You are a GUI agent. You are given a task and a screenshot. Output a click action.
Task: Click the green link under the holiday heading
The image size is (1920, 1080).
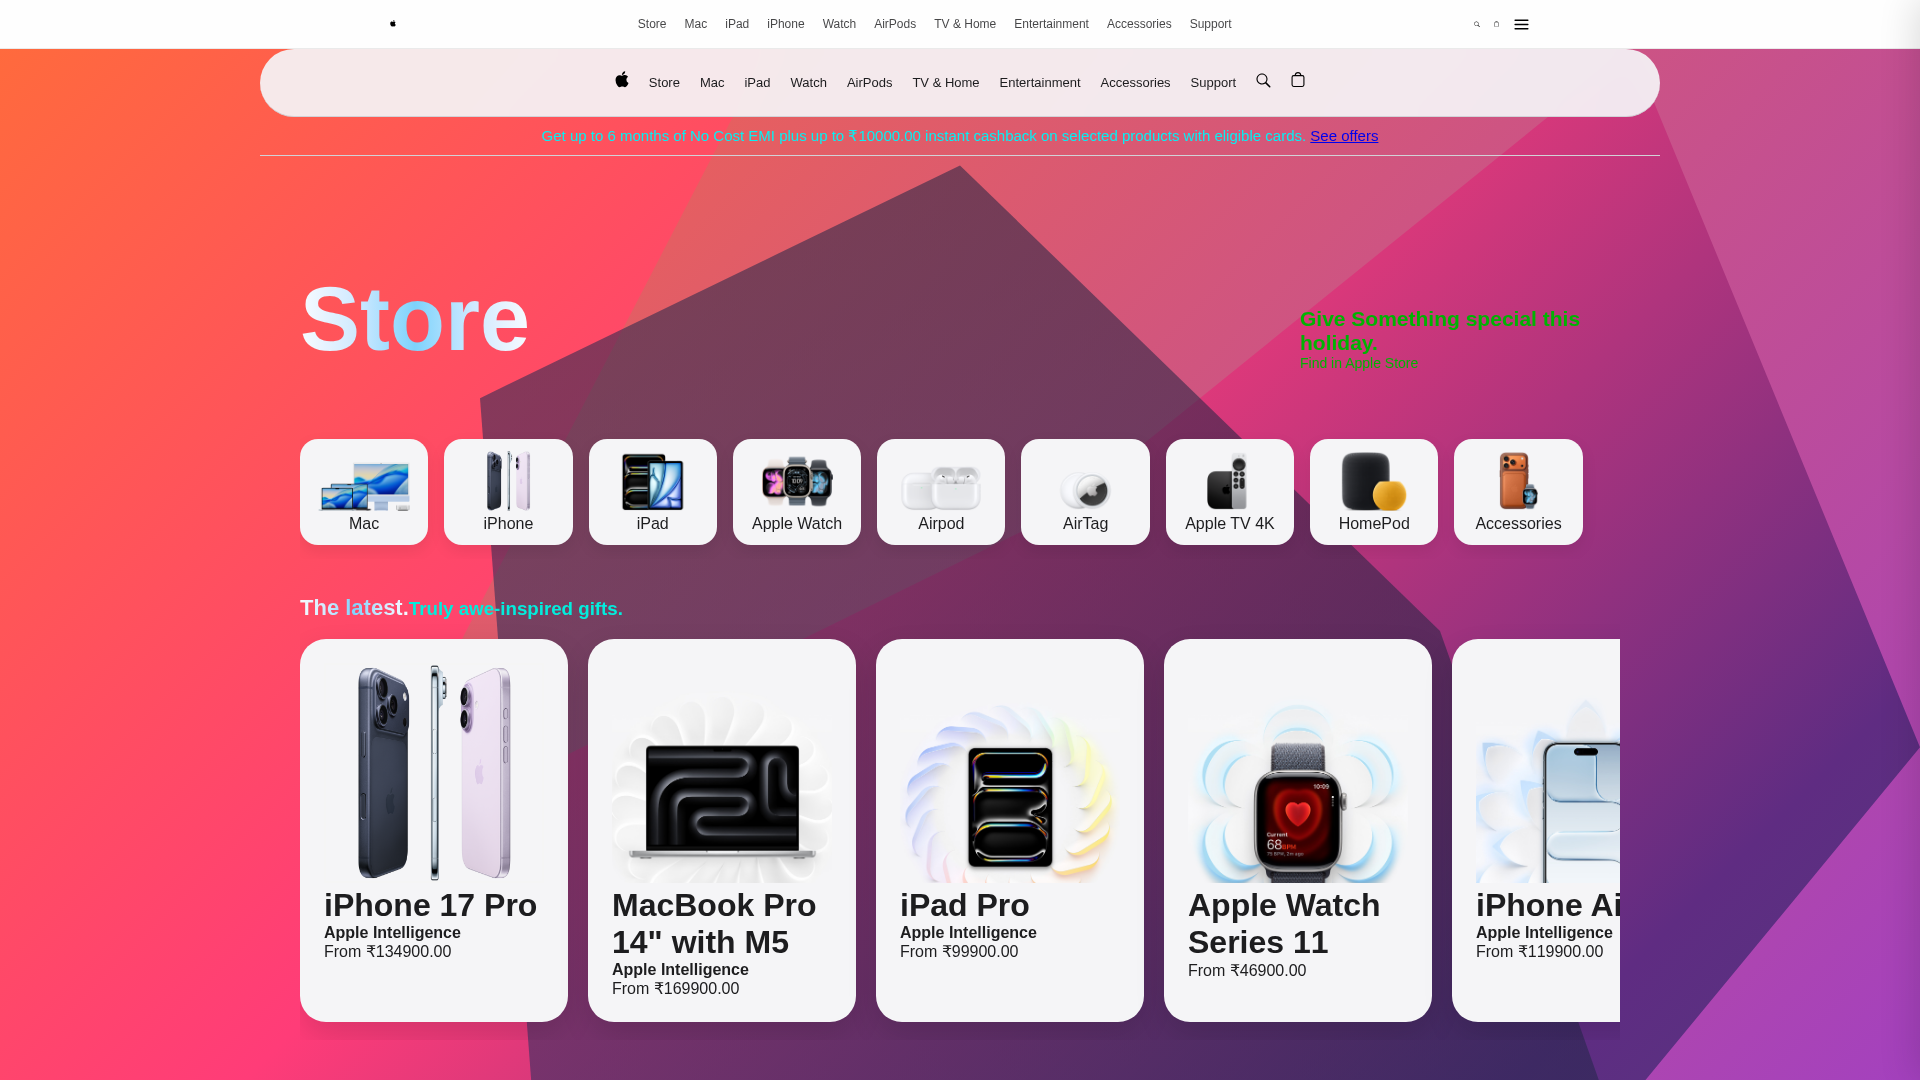(x=1359, y=363)
